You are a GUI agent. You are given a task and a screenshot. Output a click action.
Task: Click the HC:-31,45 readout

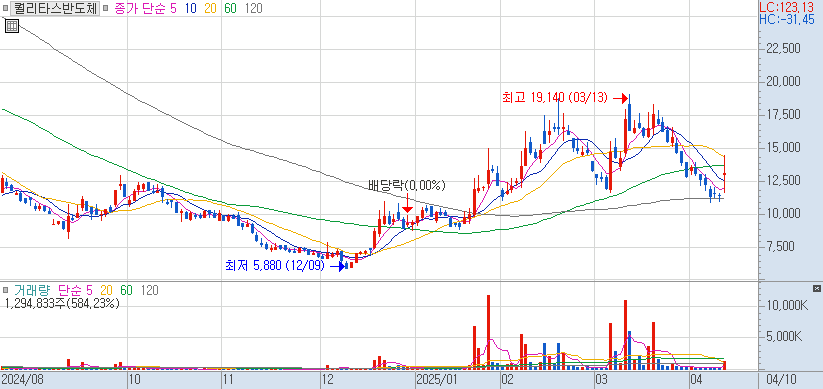coord(787,19)
